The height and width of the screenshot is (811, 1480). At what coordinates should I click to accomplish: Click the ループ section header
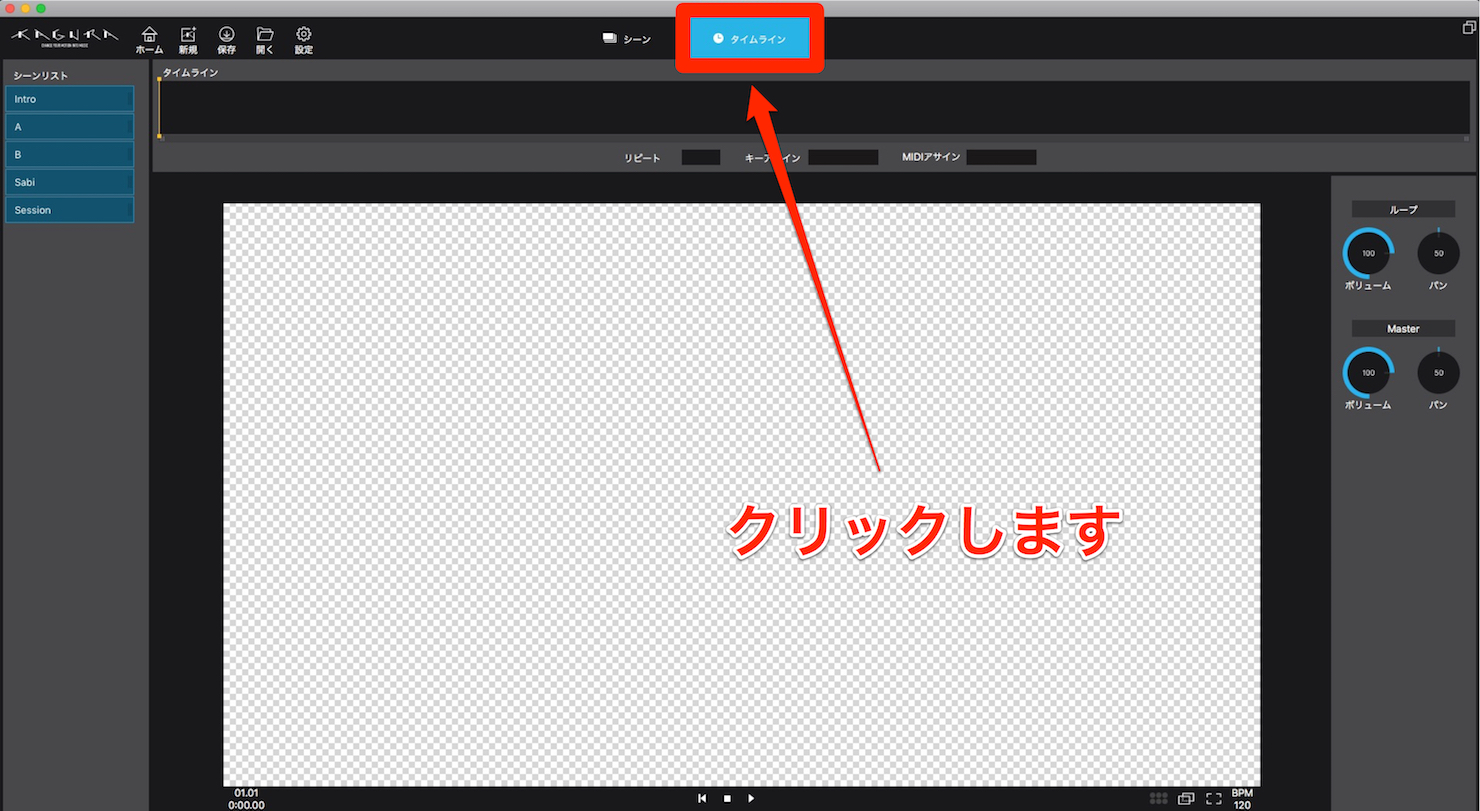coord(1403,209)
